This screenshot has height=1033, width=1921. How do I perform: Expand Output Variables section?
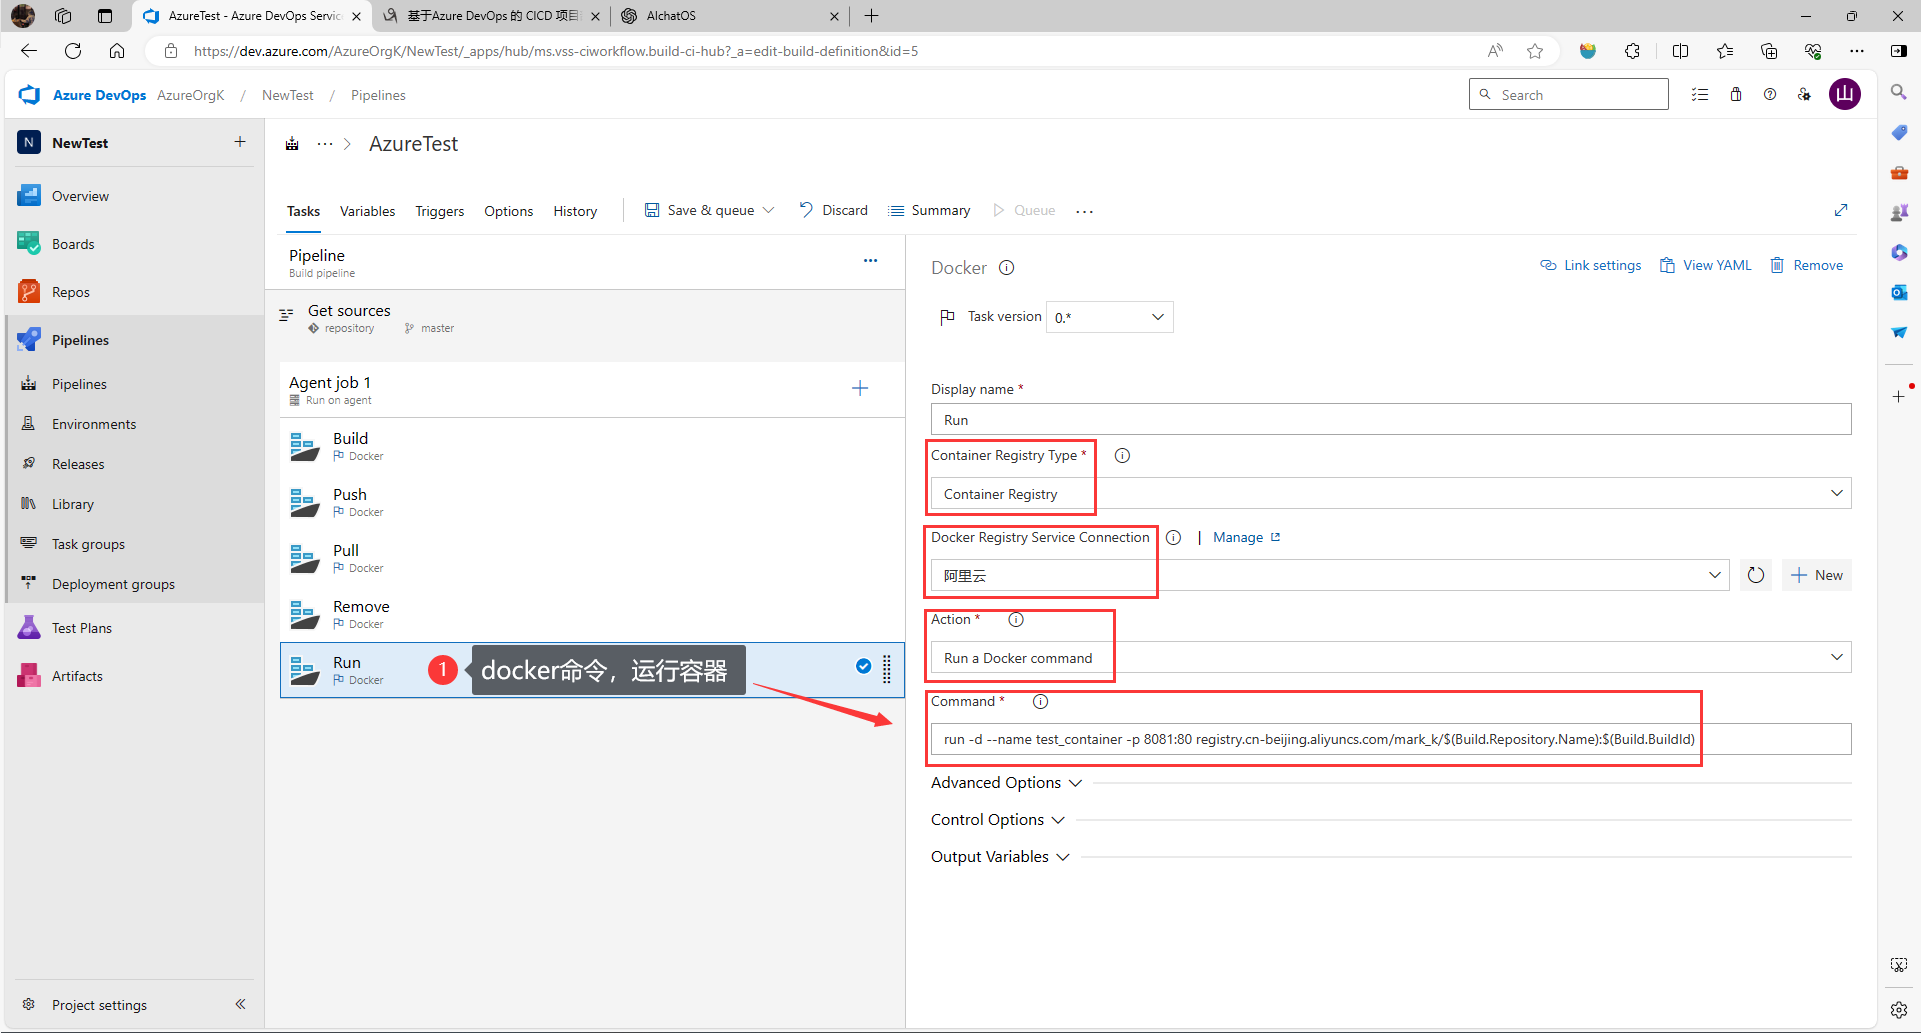1000,857
